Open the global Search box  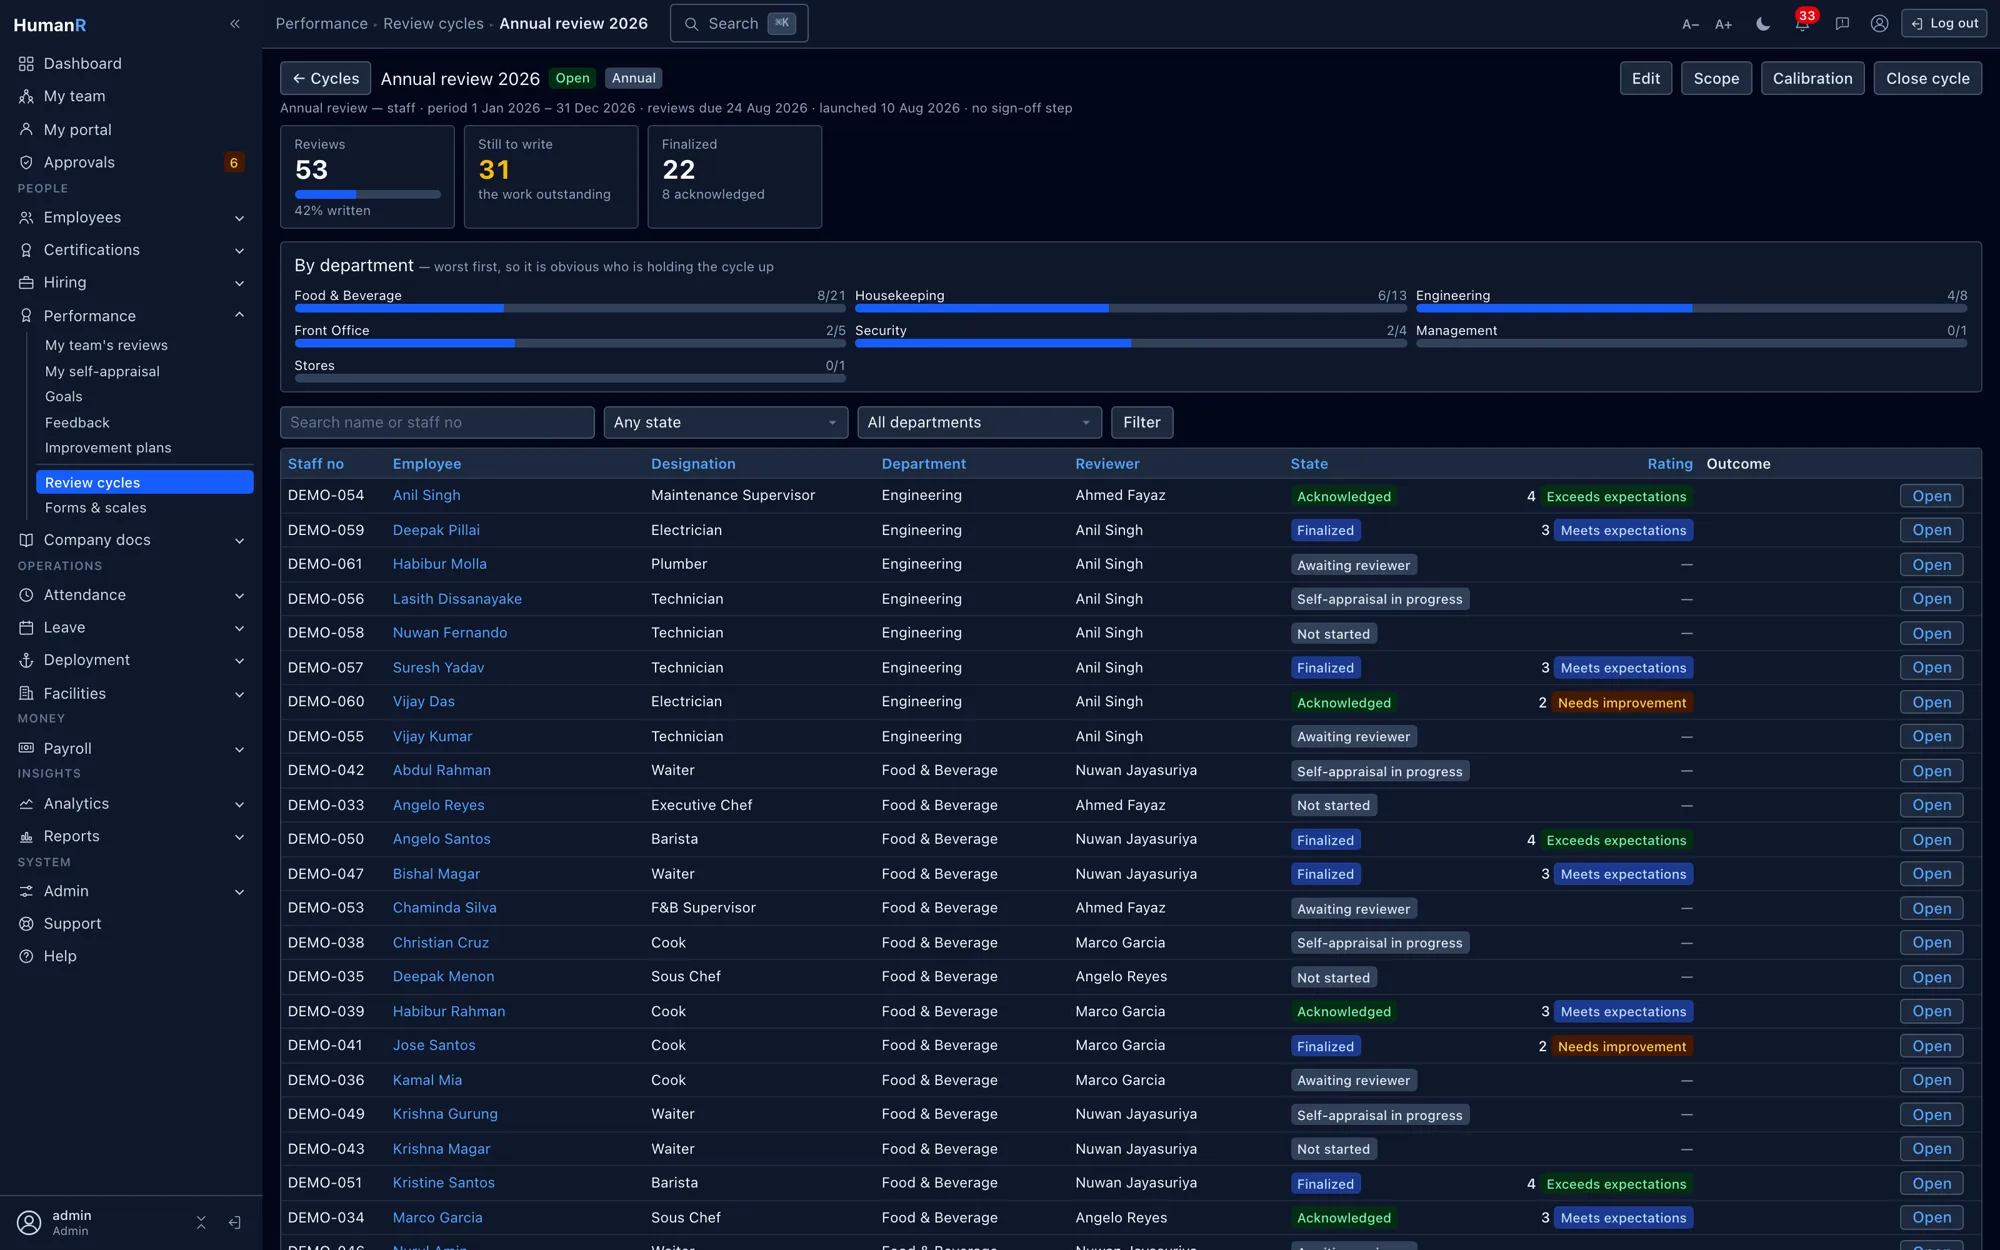[739, 23]
